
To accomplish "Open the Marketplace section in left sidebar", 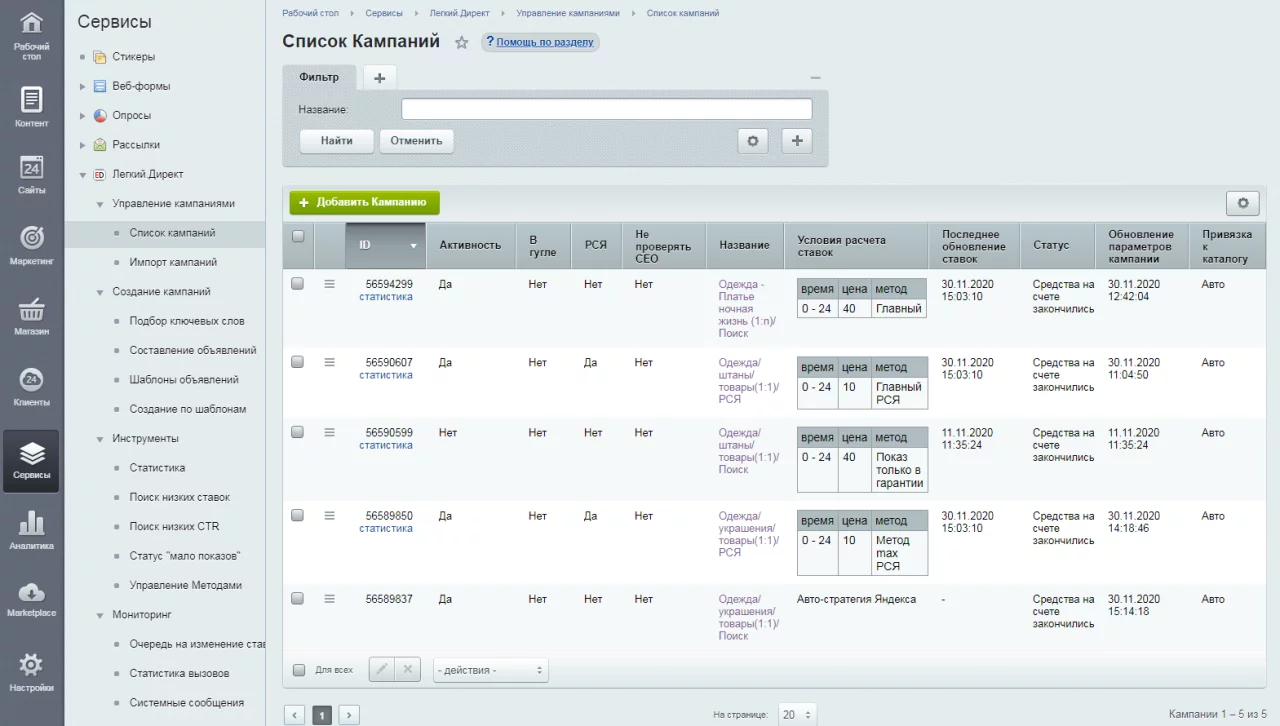I will (31, 600).
